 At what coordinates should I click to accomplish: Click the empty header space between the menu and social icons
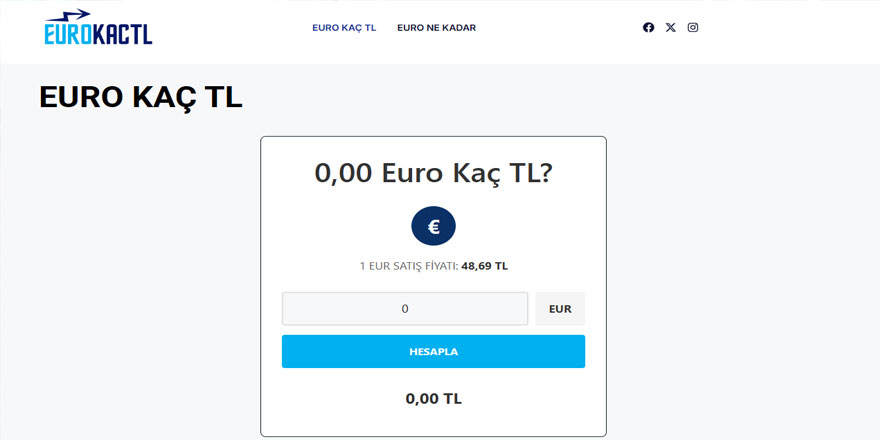click(559, 28)
